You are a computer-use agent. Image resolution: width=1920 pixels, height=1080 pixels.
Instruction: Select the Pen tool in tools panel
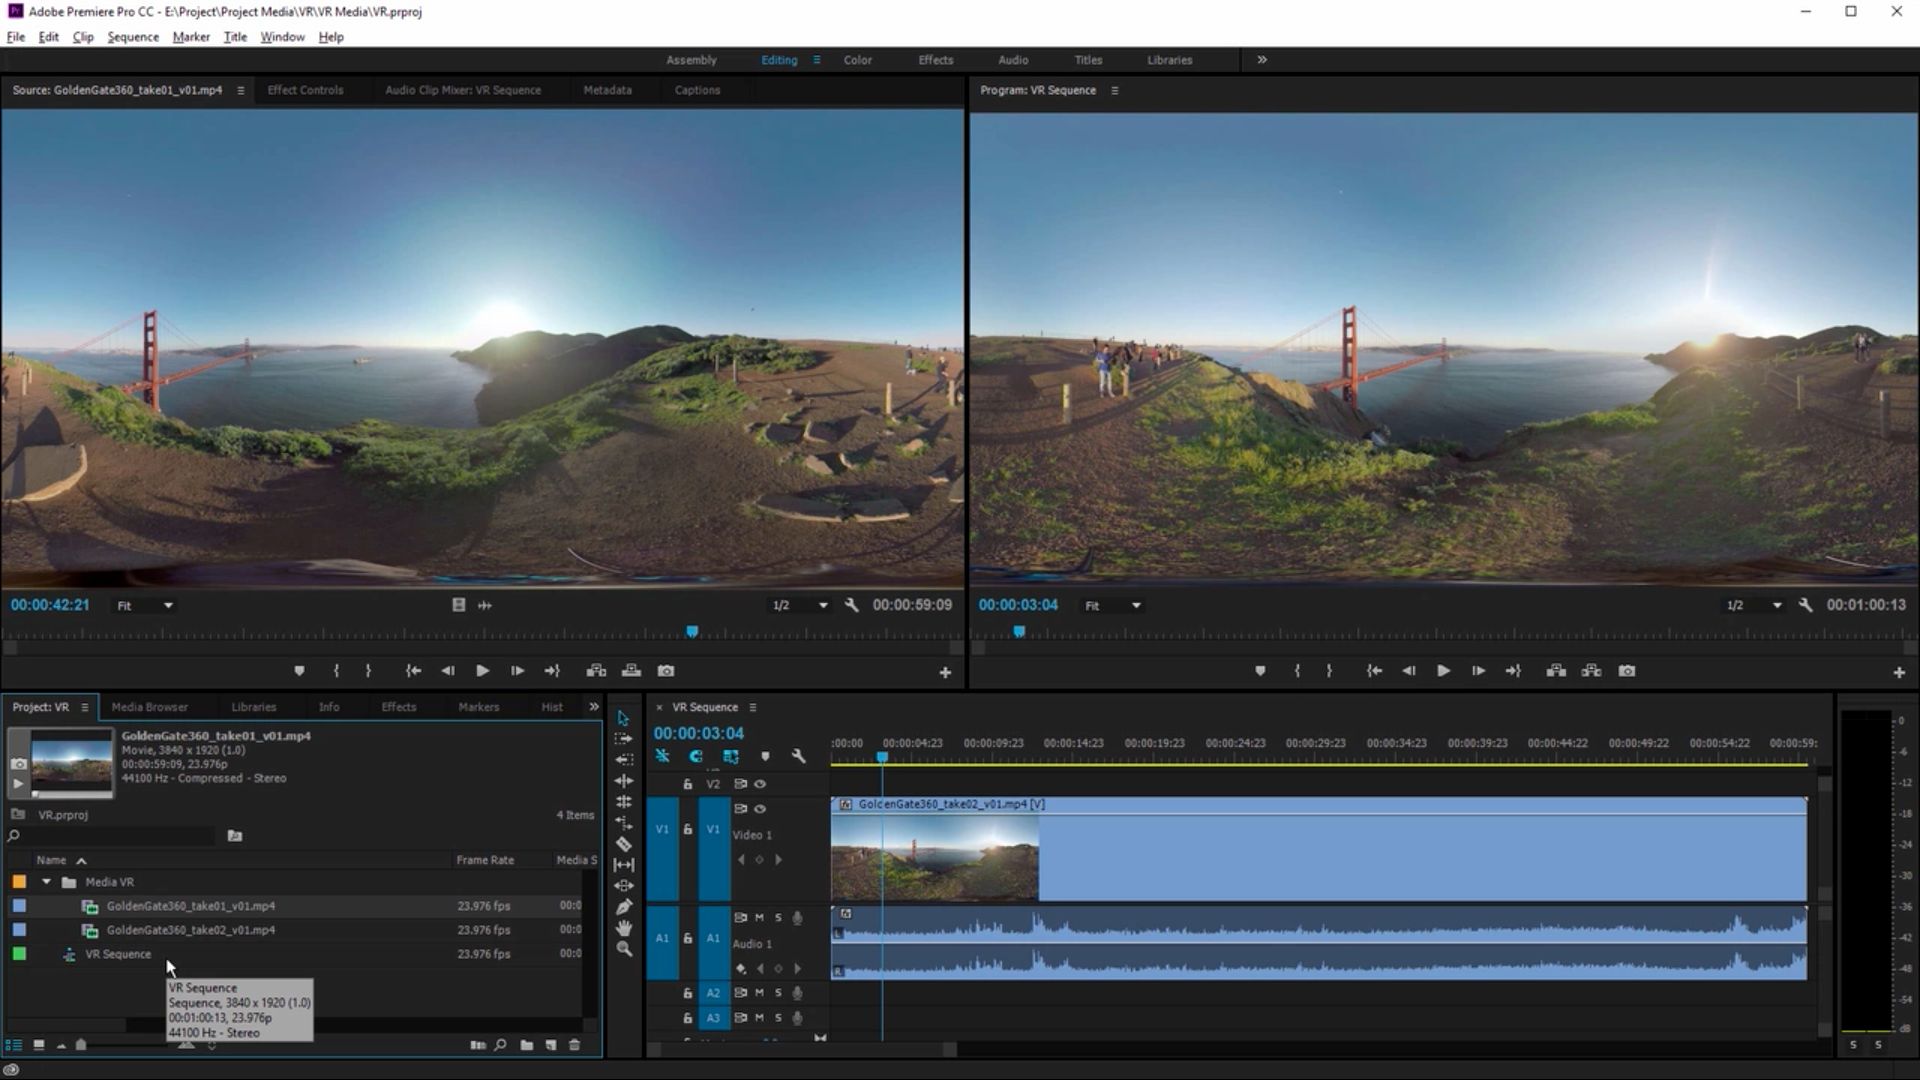click(624, 907)
